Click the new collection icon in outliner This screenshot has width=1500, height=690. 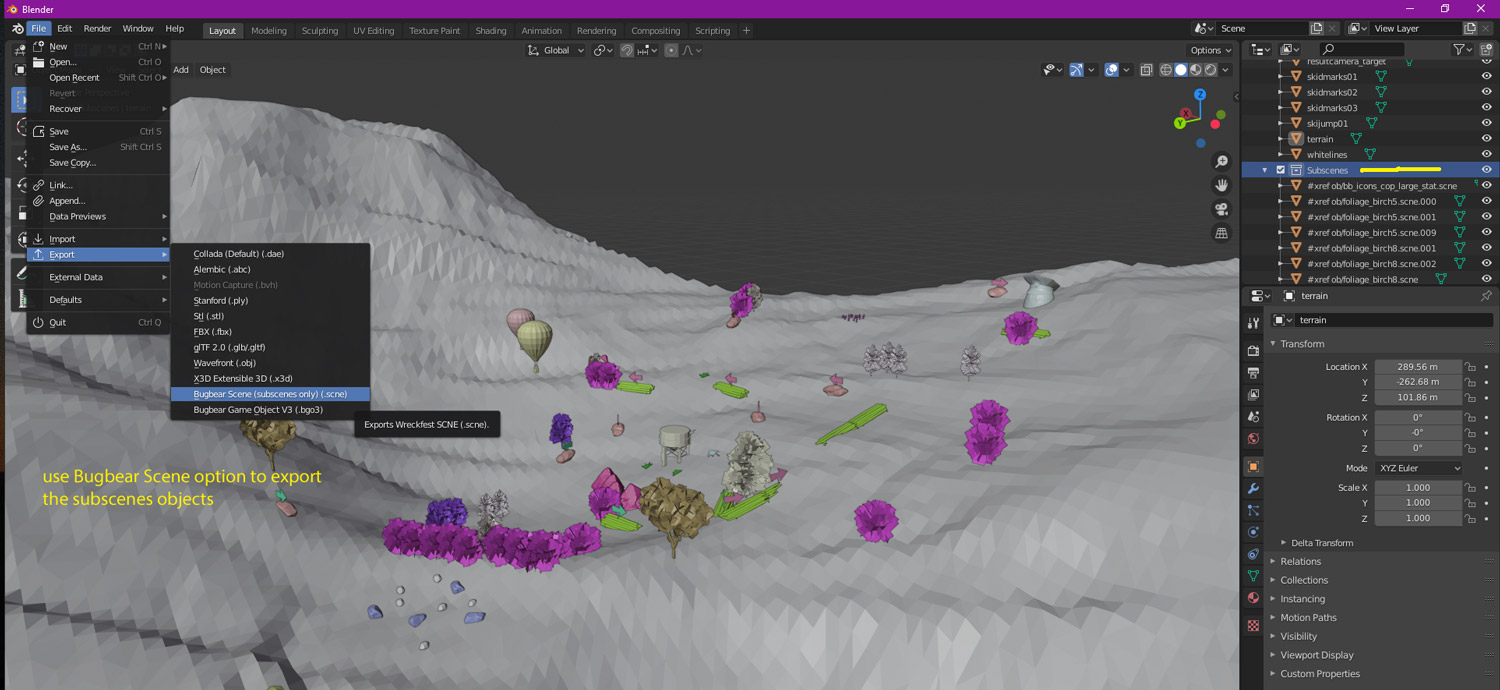pos(1486,49)
